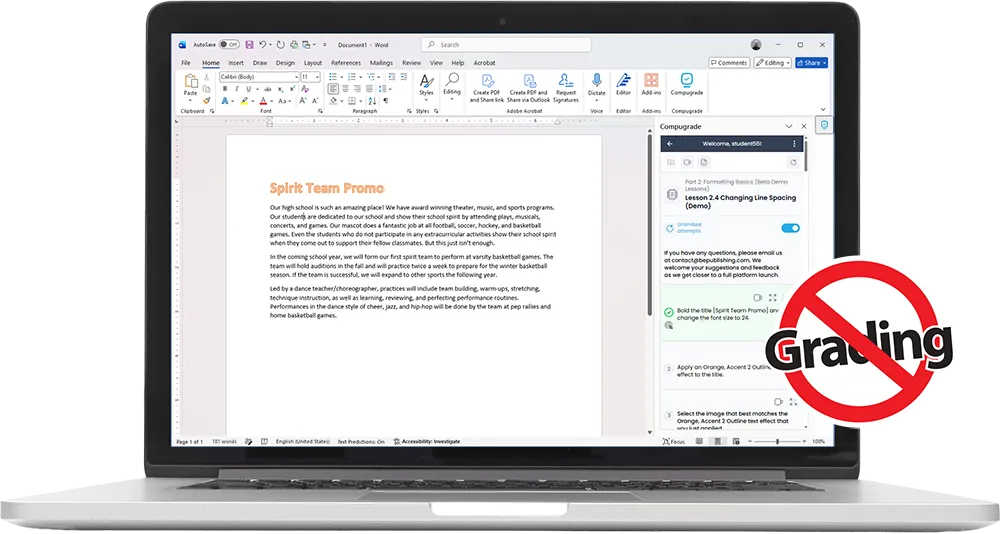Open the font size dropdown
Screen dimensions: 1000x534
tap(311, 77)
